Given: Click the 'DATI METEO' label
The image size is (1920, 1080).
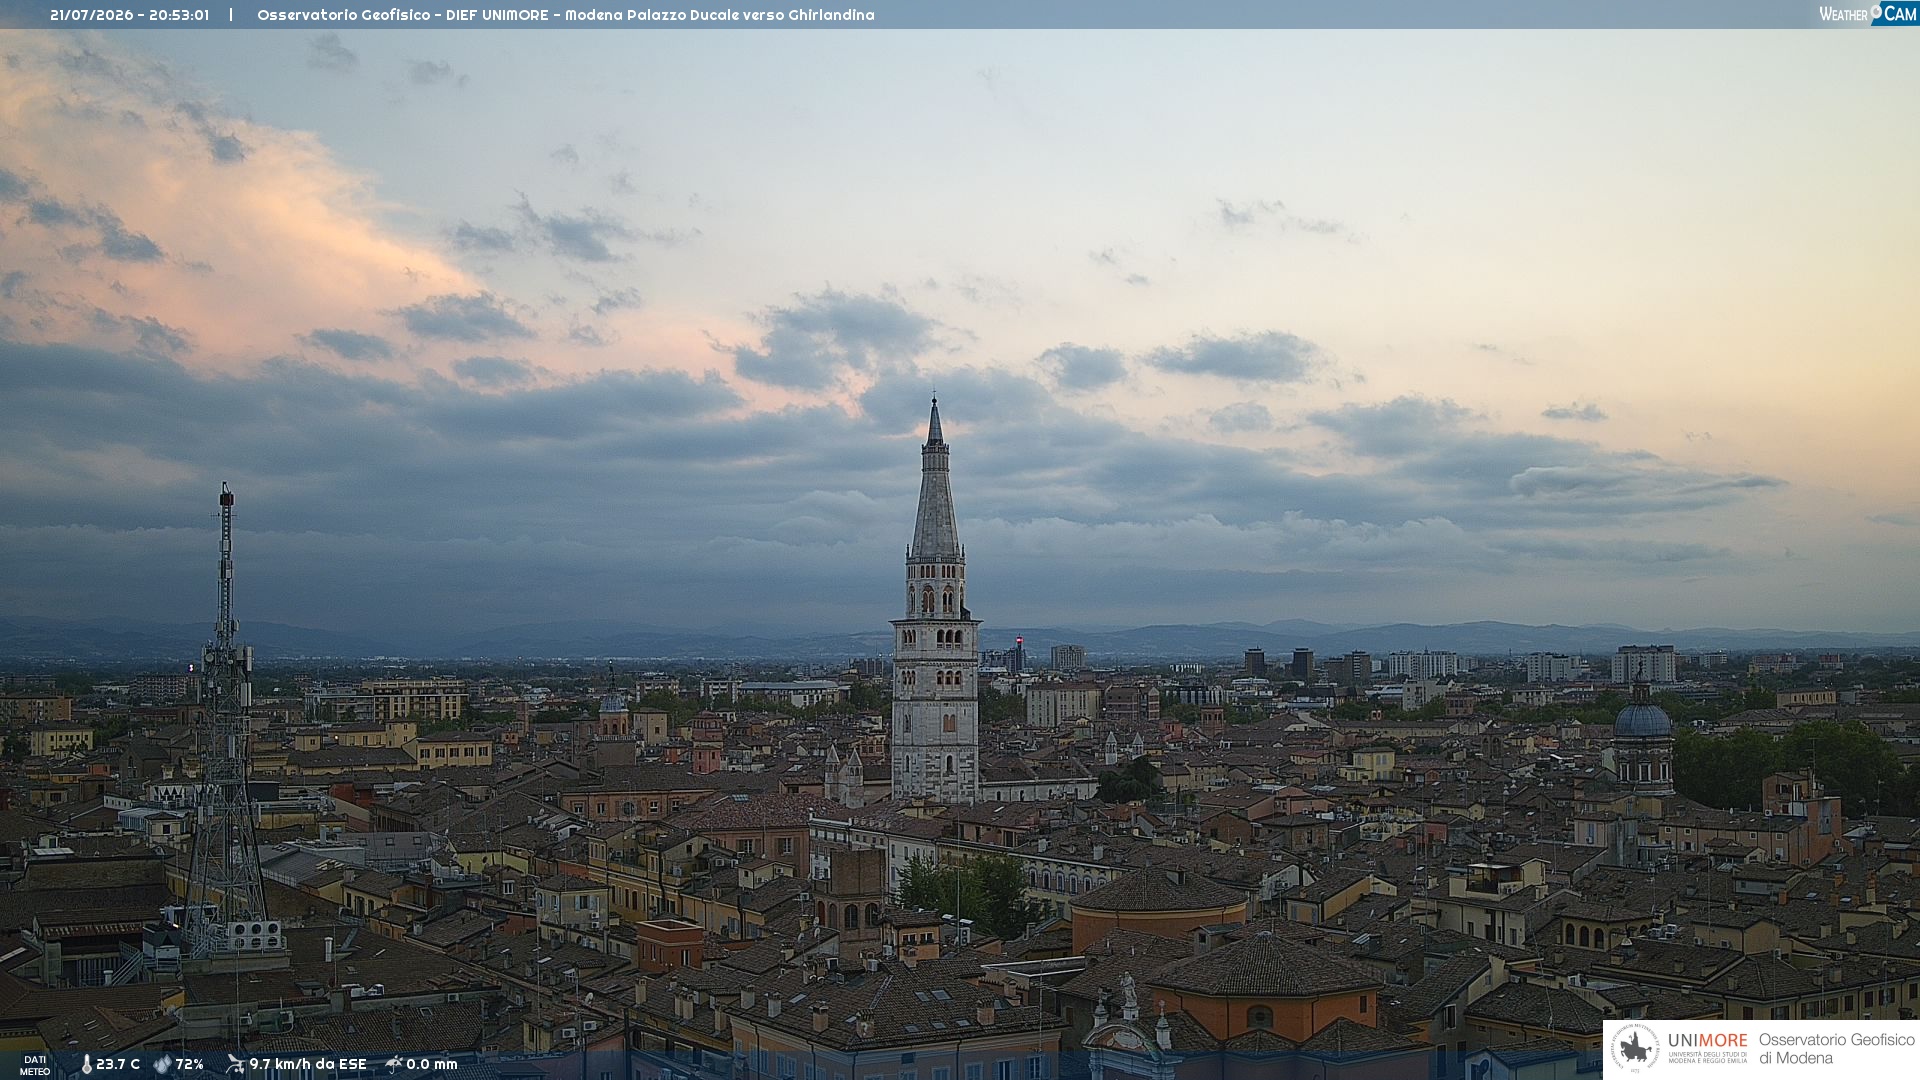Looking at the screenshot, I should click(35, 1065).
